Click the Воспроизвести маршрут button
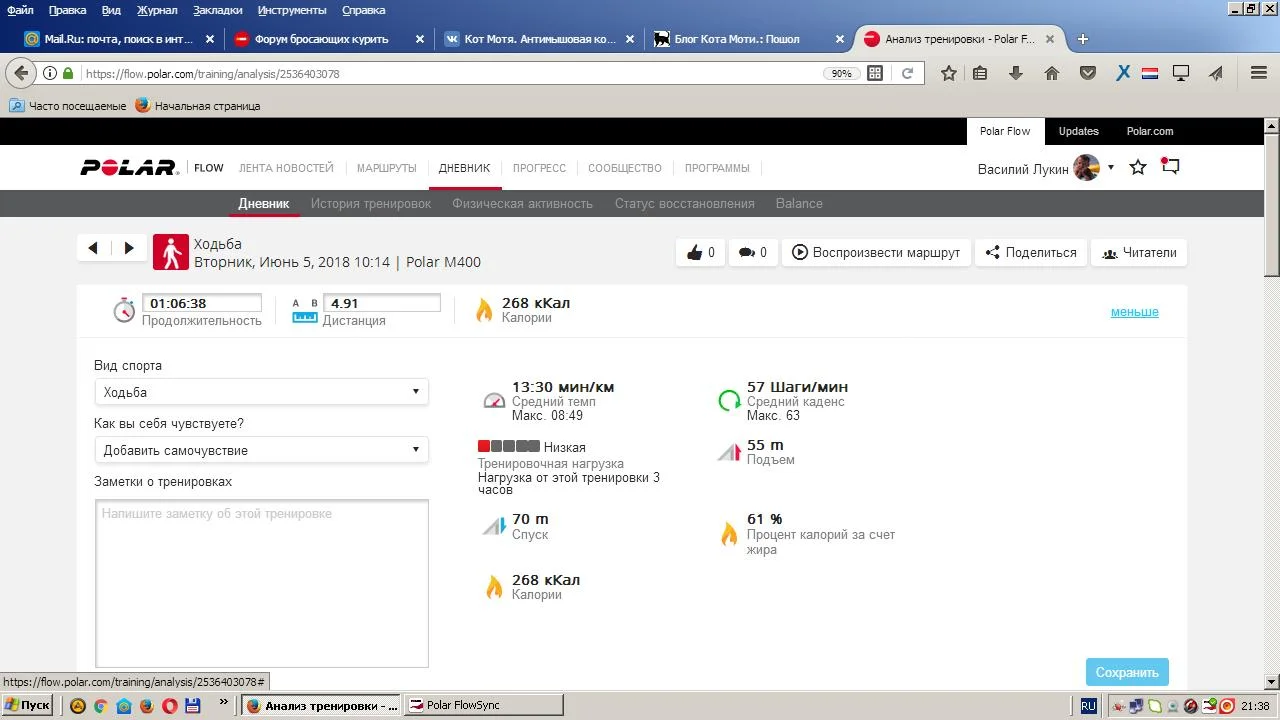The height and width of the screenshot is (720, 1280). 875,253
